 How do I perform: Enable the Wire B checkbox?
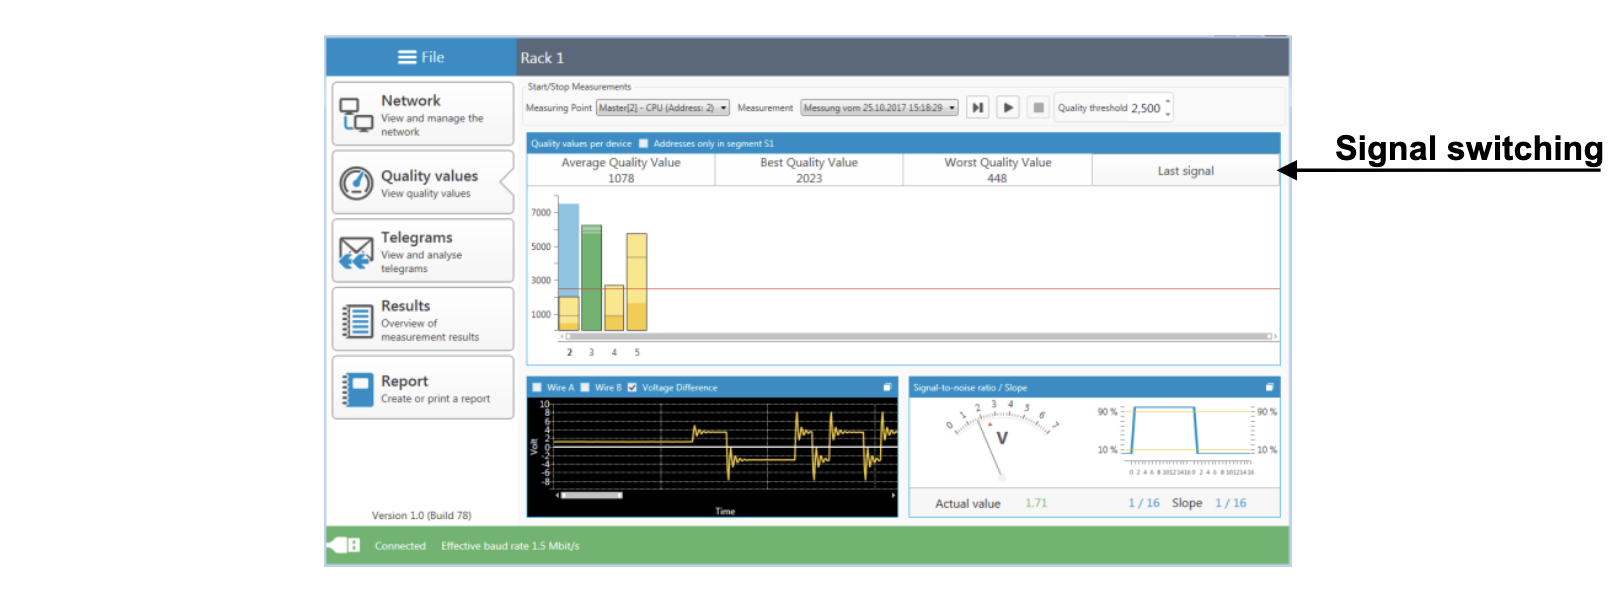585,387
